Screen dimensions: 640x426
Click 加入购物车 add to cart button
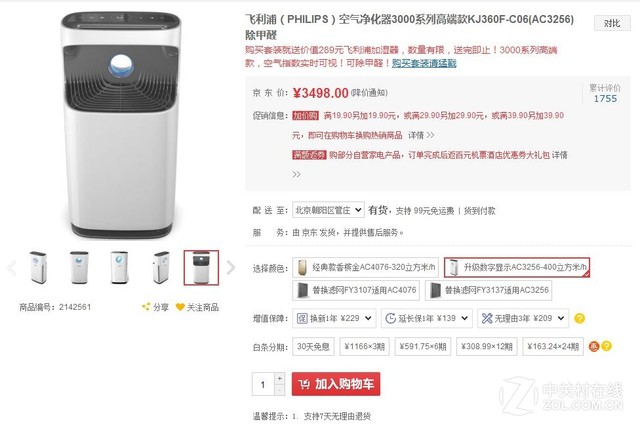click(336, 384)
